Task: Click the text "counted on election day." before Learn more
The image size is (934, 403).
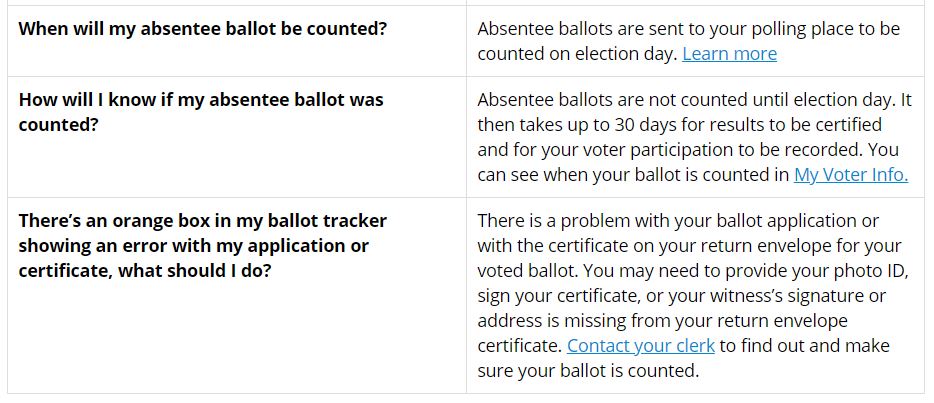Action: (x=577, y=54)
